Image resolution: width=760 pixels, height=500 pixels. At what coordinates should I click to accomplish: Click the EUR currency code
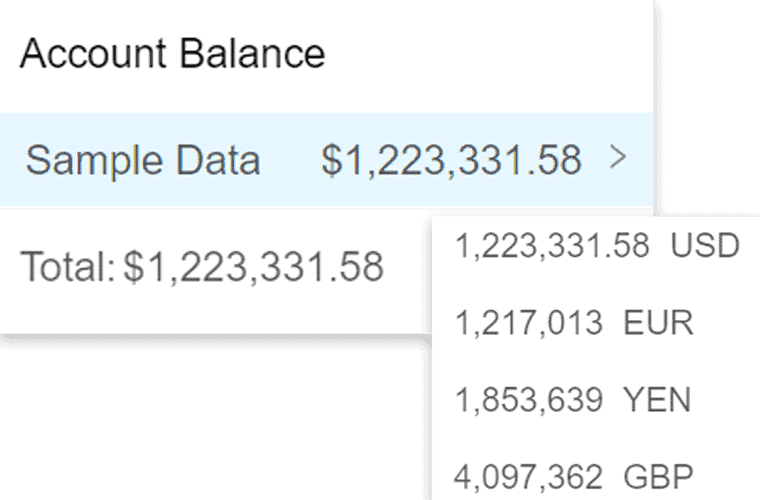point(657,322)
